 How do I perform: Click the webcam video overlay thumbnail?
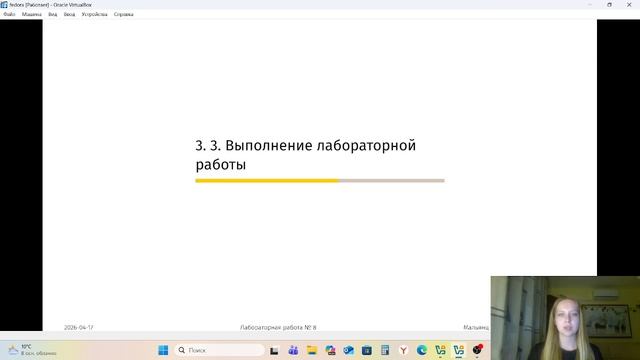[565, 318]
